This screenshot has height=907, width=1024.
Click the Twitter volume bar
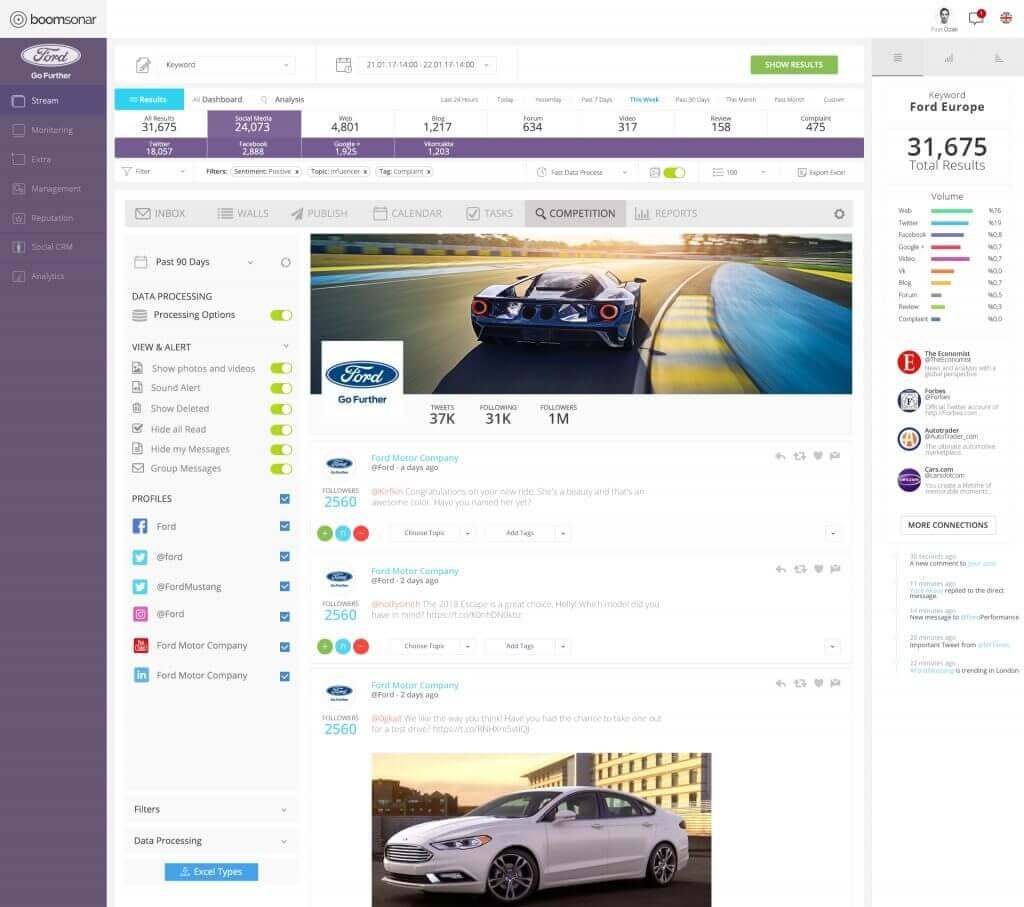pyautogui.click(x=950, y=223)
